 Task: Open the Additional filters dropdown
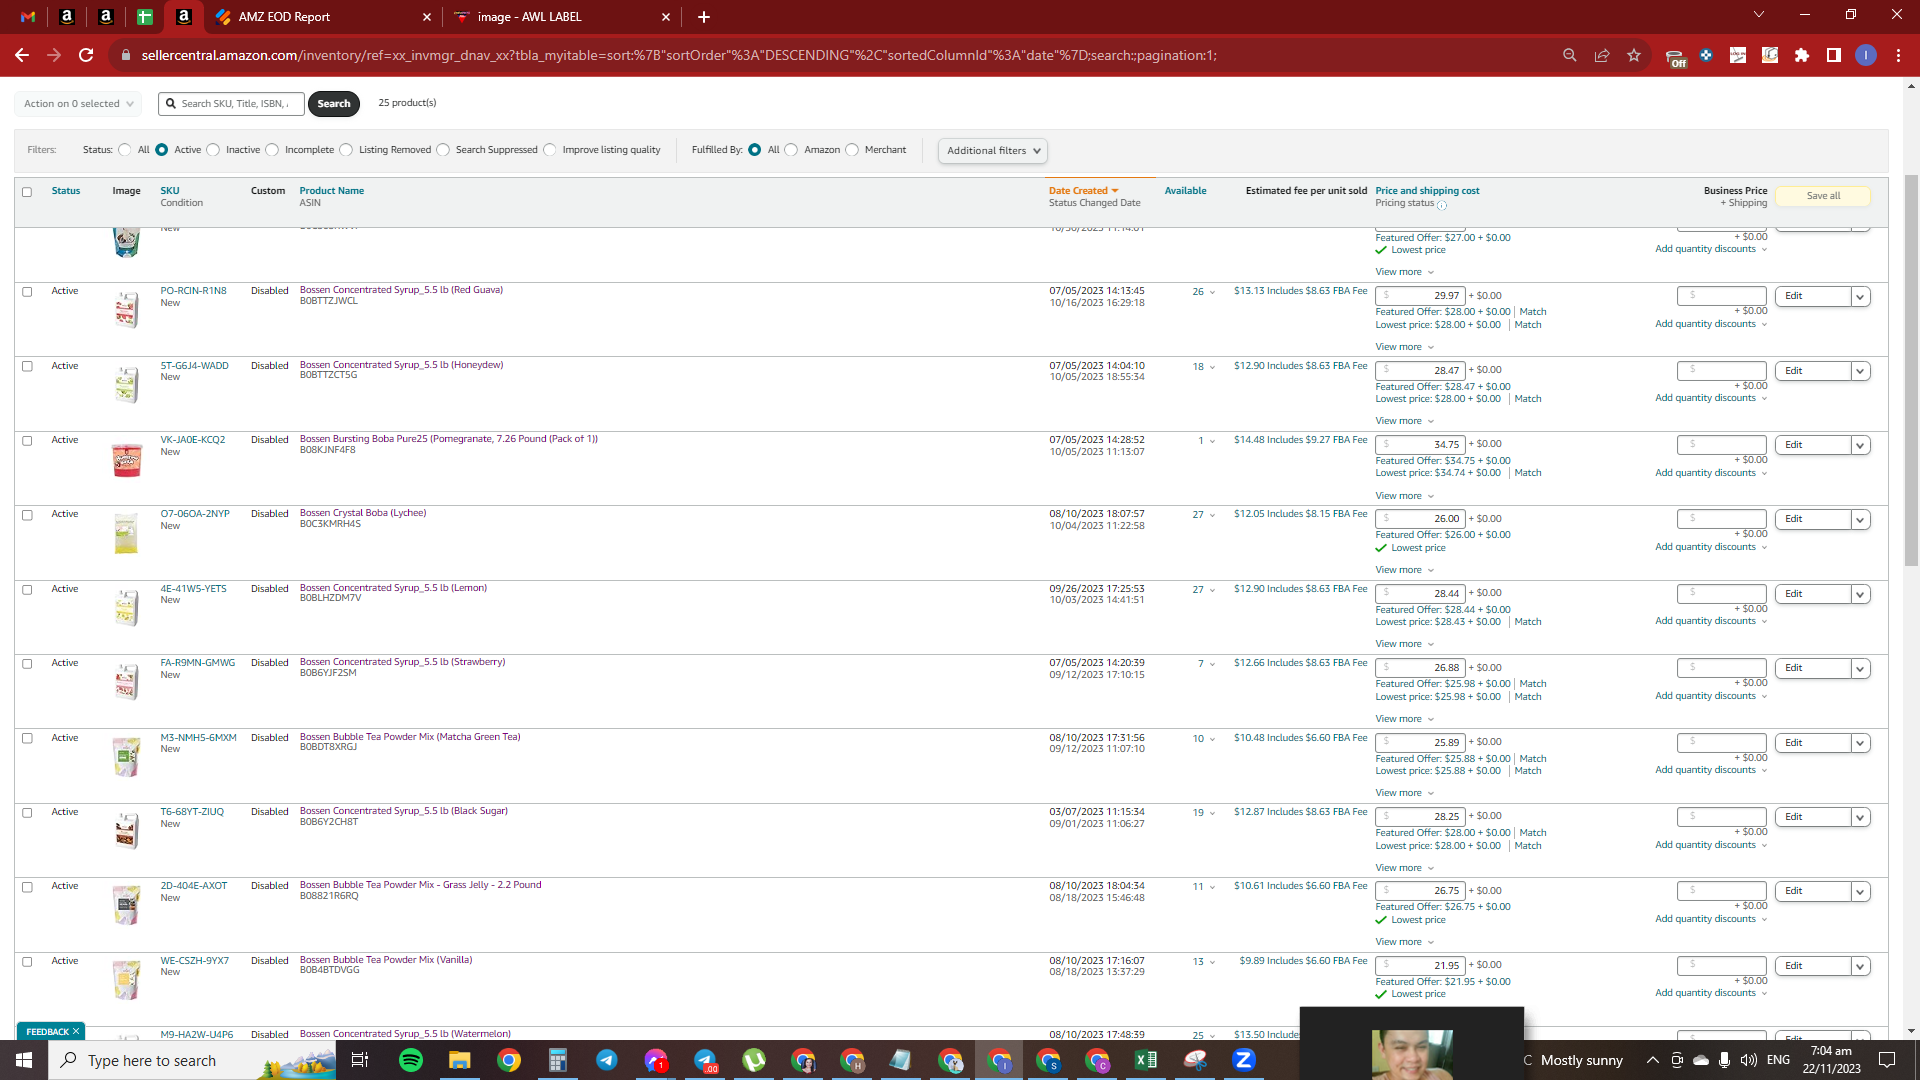tap(993, 151)
